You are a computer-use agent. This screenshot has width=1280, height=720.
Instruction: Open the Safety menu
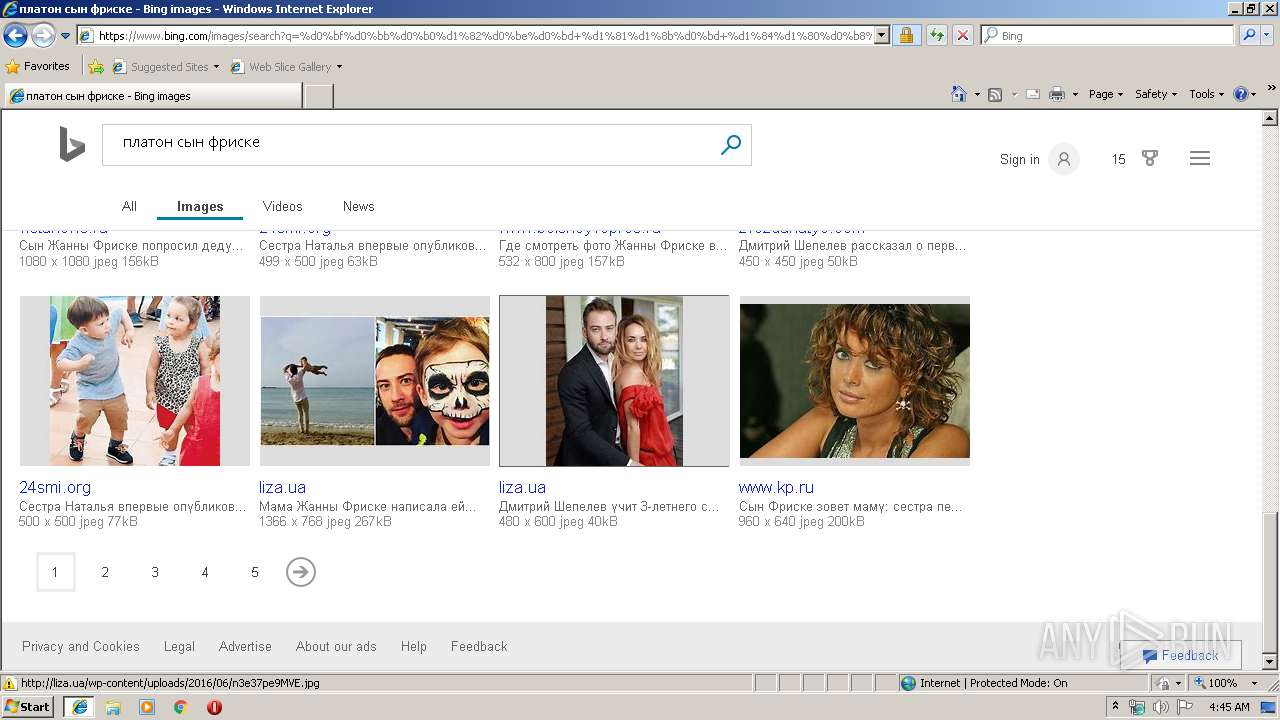coord(1156,94)
